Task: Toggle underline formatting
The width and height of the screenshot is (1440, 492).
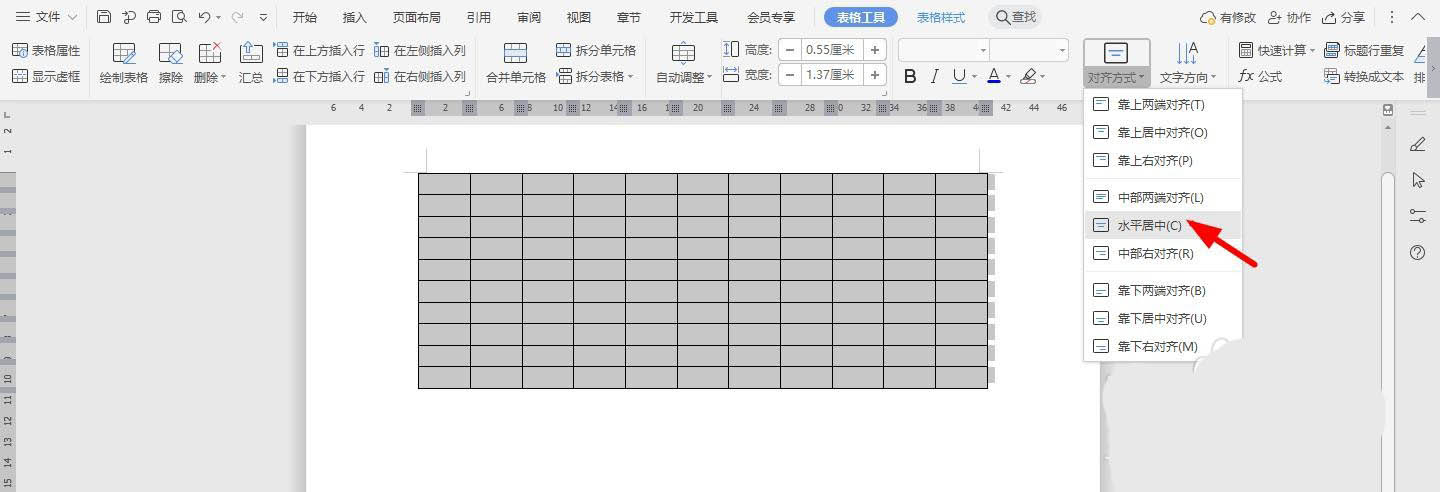Action: click(x=959, y=76)
